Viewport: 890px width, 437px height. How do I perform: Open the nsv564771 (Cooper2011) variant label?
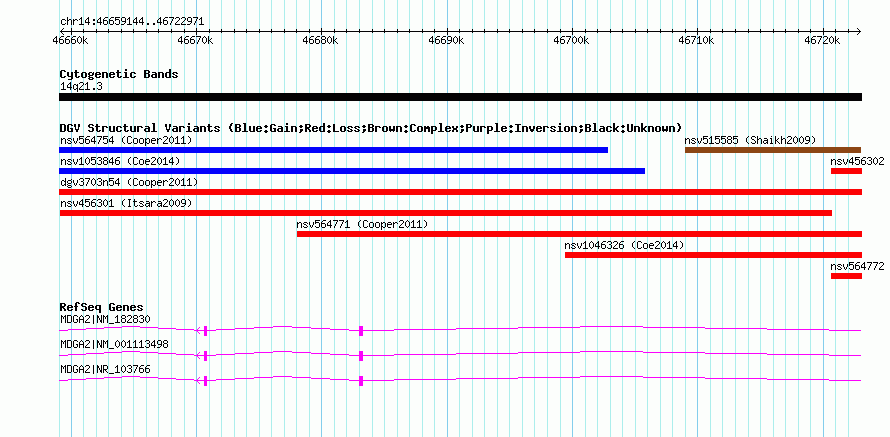(x=362, y=224)
